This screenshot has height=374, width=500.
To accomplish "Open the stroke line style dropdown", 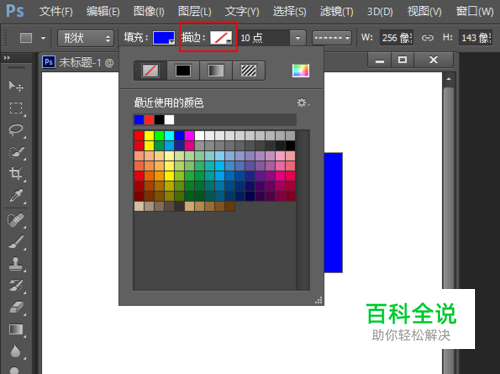I will [x=332, y=38].
